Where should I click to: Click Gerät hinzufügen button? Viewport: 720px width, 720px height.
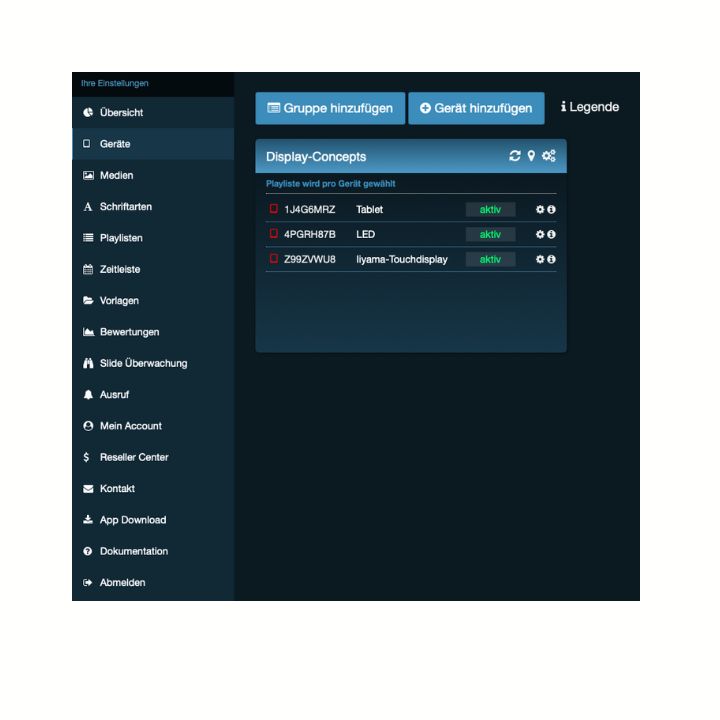pyautogui.click(x=476, y=108)
